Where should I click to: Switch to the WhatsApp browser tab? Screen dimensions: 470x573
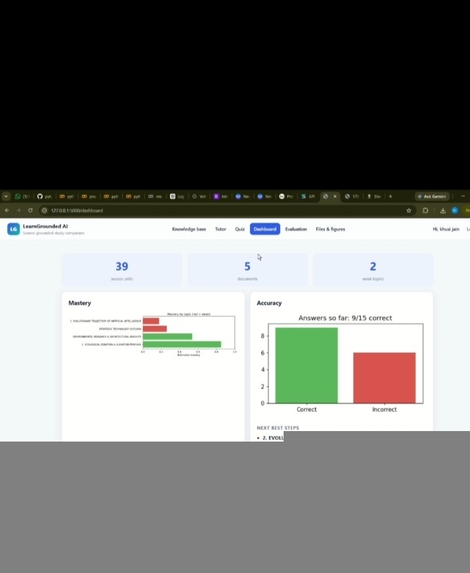22,197
